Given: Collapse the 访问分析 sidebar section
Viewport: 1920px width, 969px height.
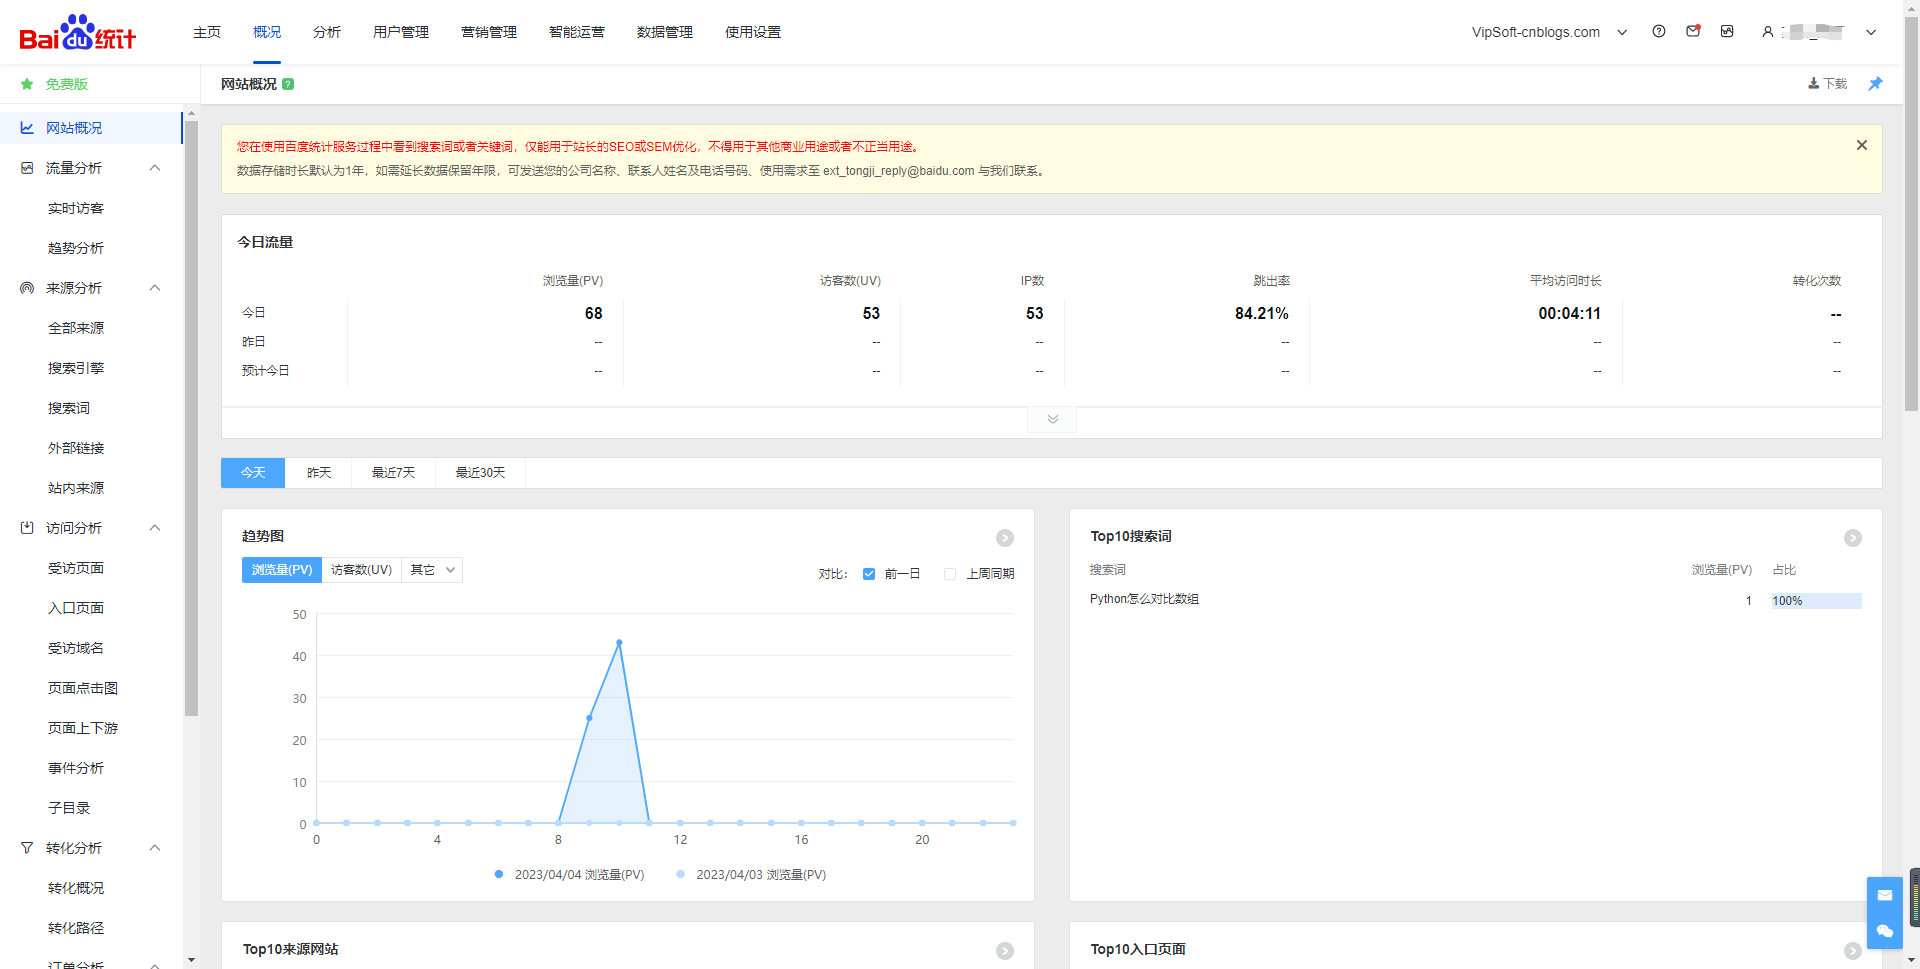Looking at the screenshot, I should (x=155, y=528).
